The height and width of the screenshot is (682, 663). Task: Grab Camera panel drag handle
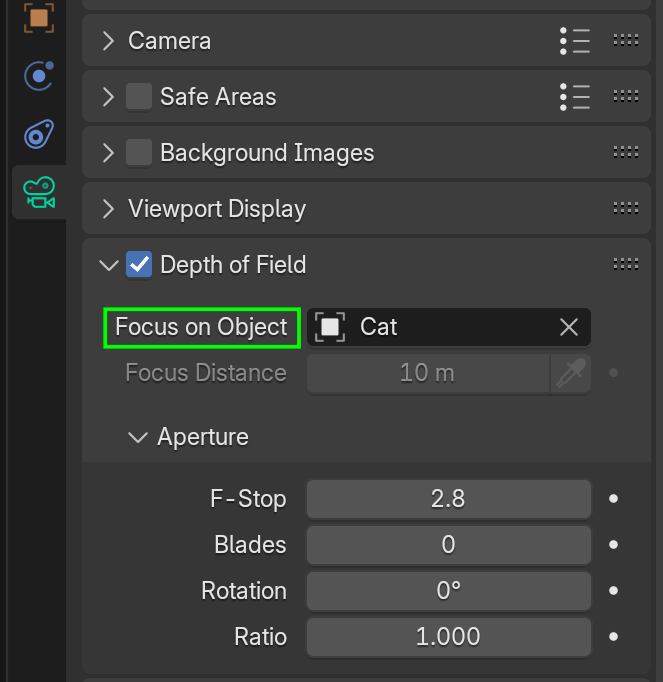626,40
